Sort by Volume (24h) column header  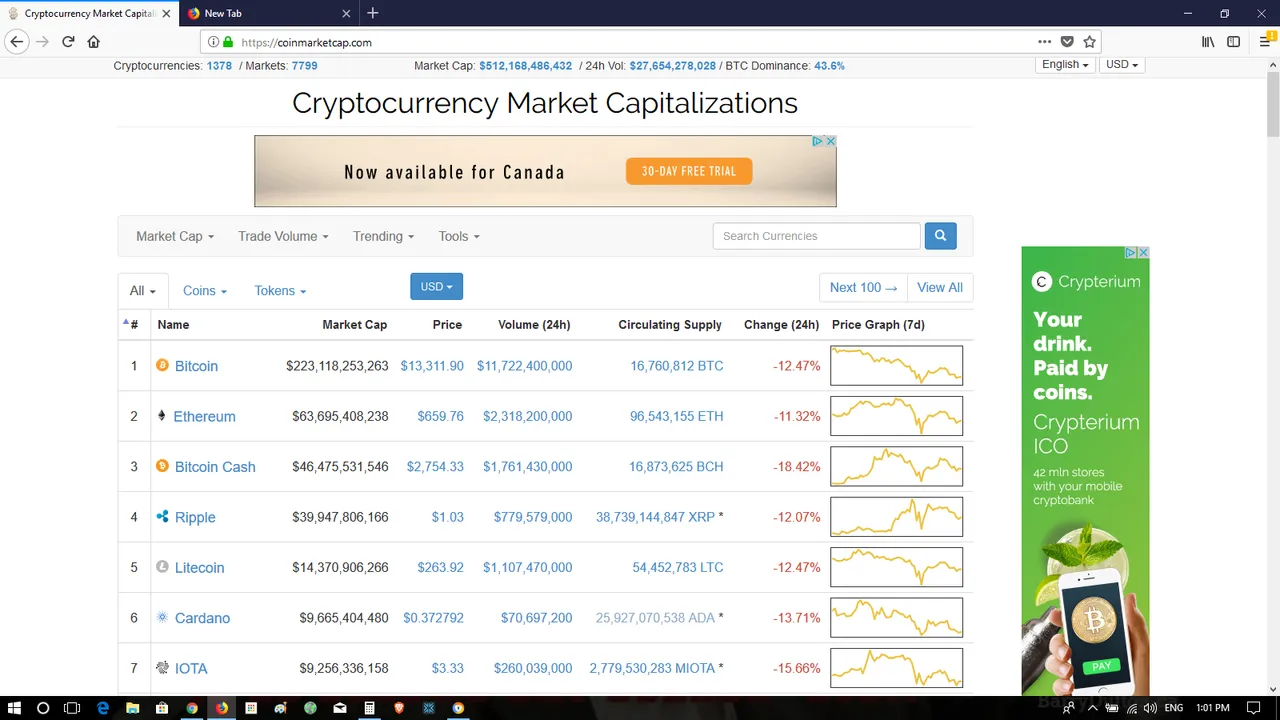point(534,324)
